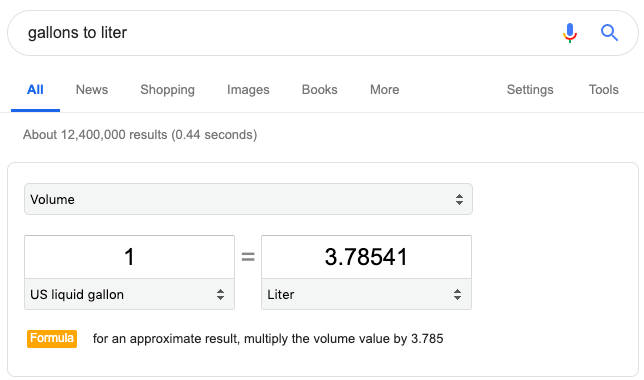Screen dimensions: 644x380
Task: Click the gallon value input field
Action: click(129, 257)
